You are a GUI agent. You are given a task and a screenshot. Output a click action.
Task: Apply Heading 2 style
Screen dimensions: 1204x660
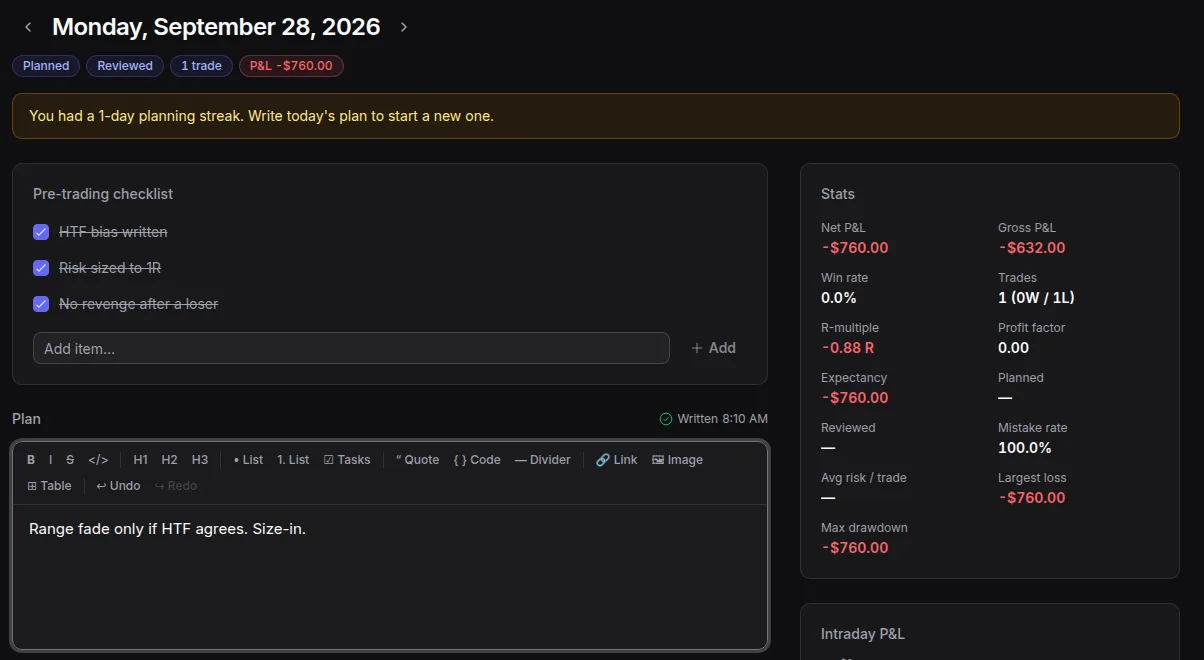[x=170, y=460]
